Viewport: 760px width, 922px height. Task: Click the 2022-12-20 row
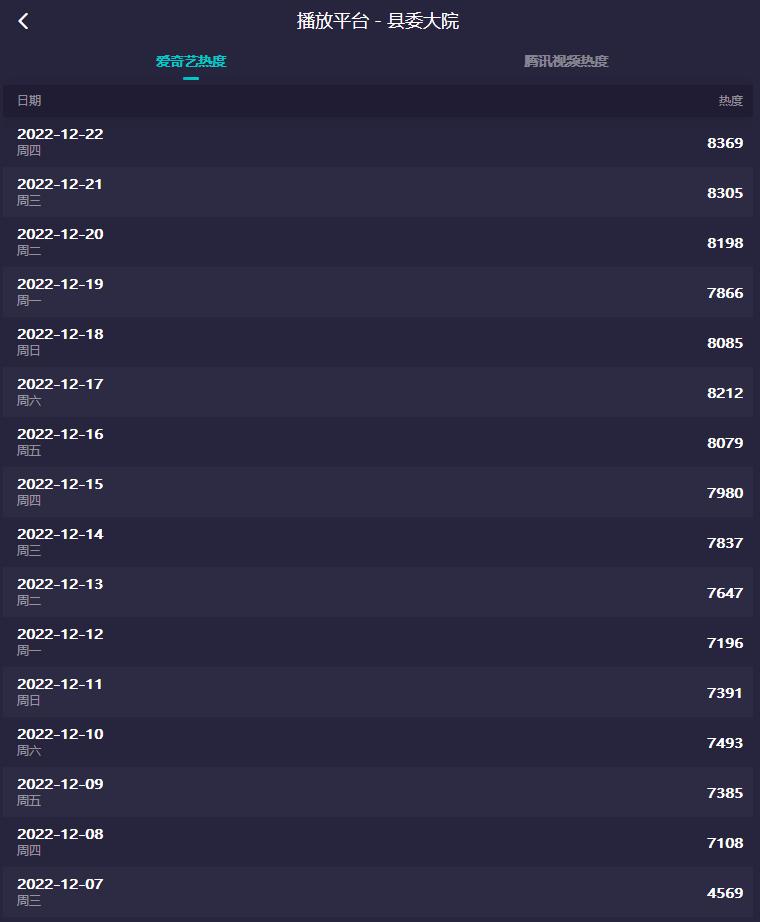tap(380, 242)
